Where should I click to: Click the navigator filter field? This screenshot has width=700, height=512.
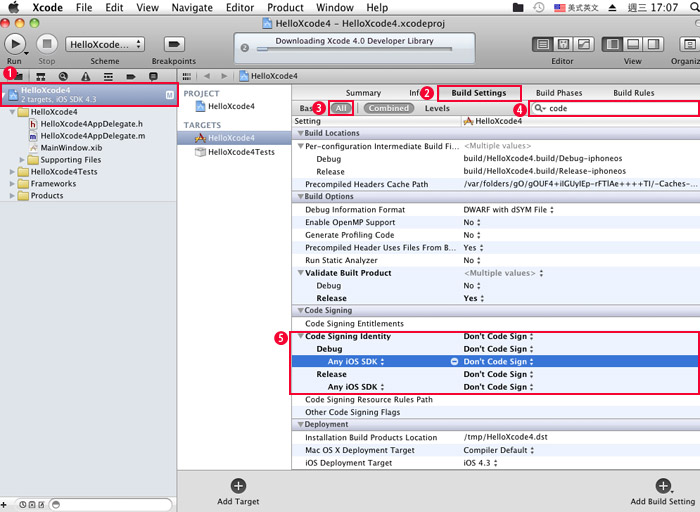pyautogui.click(x=110, y=505)
